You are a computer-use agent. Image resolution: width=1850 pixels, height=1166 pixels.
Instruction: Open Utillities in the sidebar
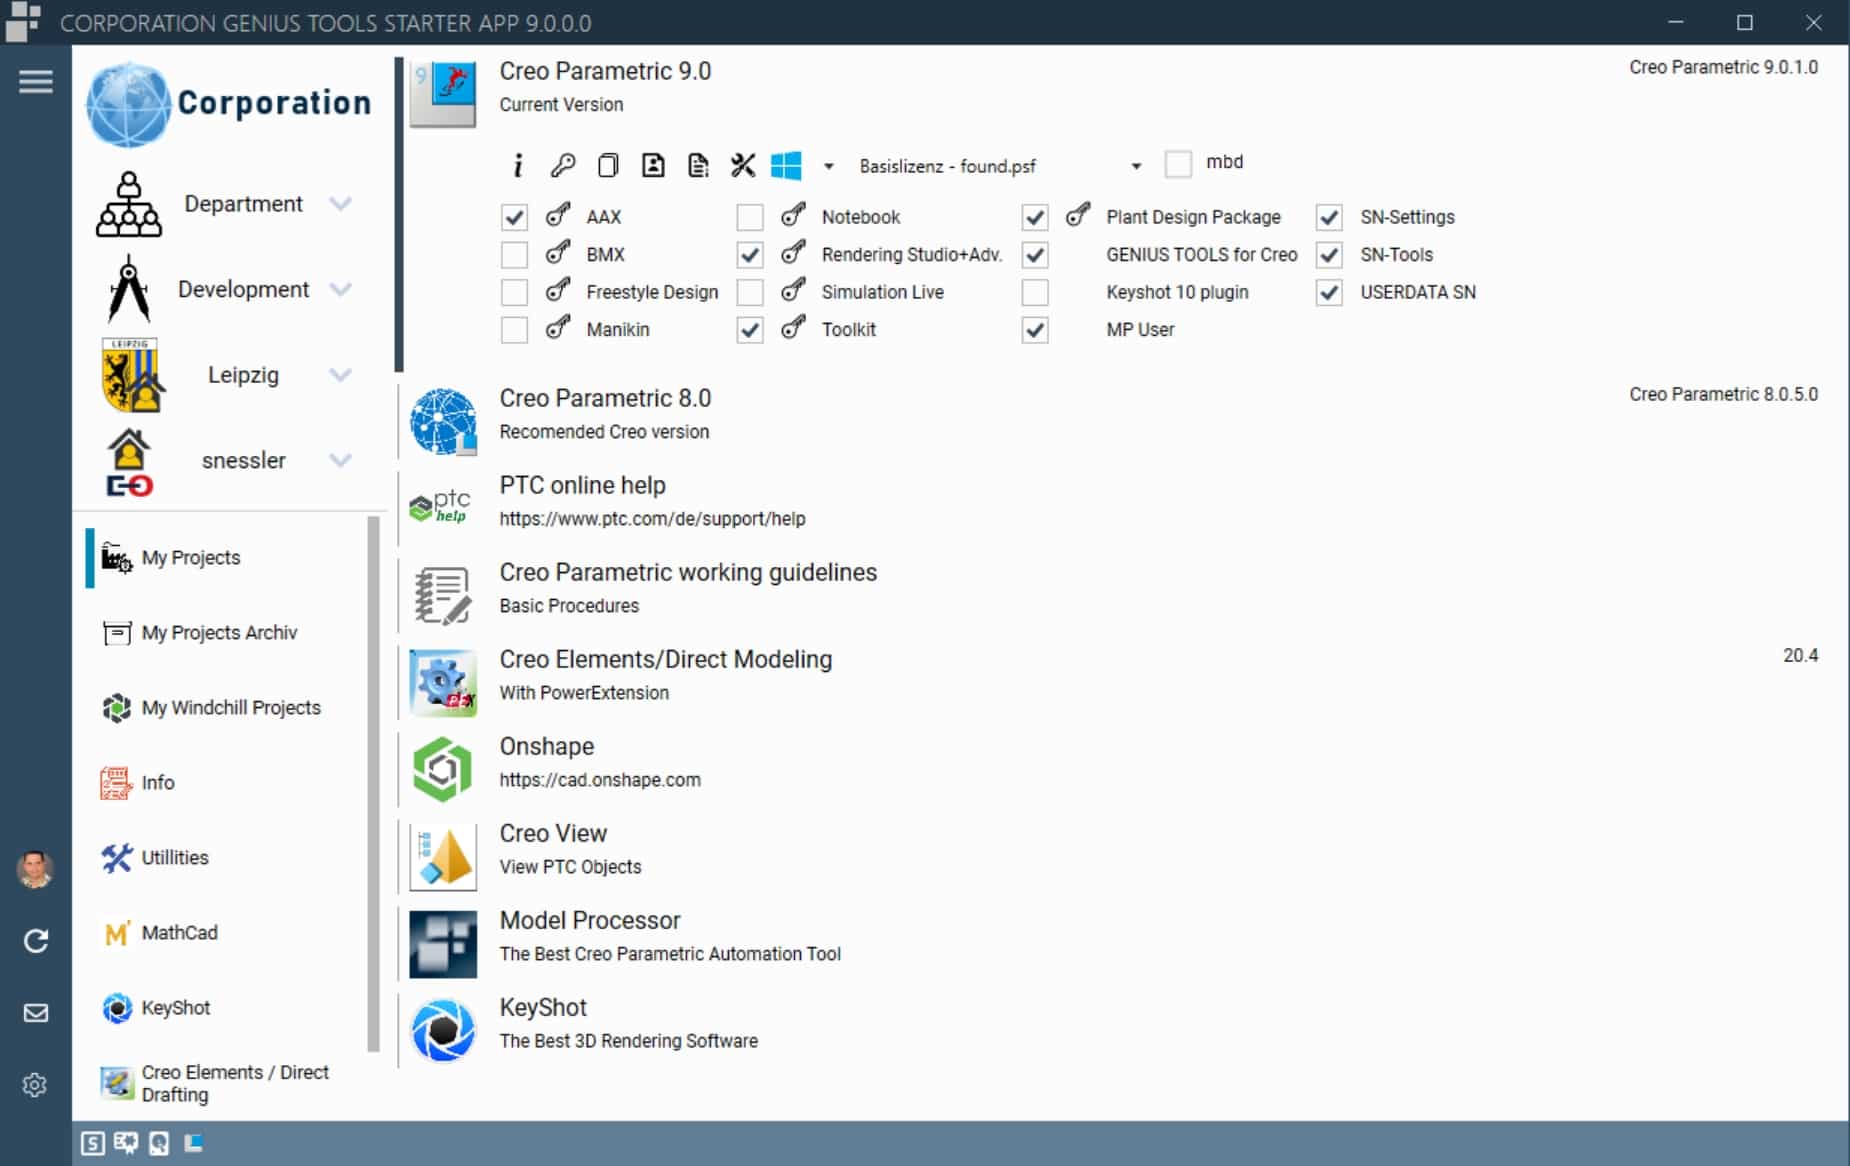click(225, 858)
